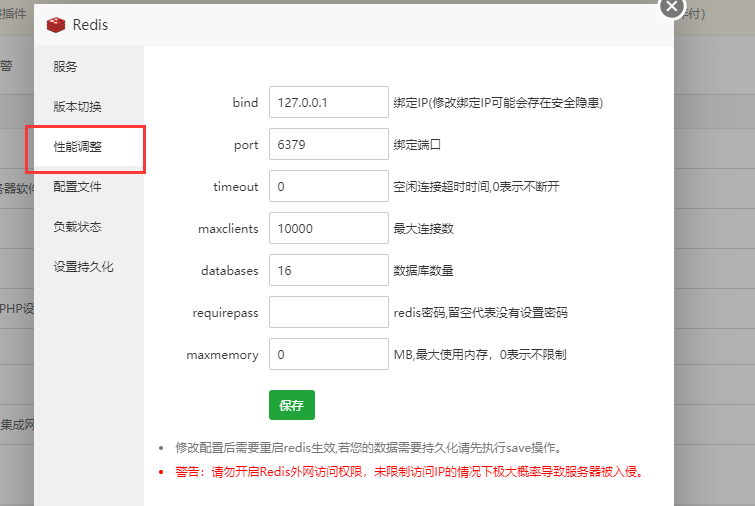Viewport: 755px width, 506px height.
Task: Click the maxmemory input field
Action: pos(329,354)
